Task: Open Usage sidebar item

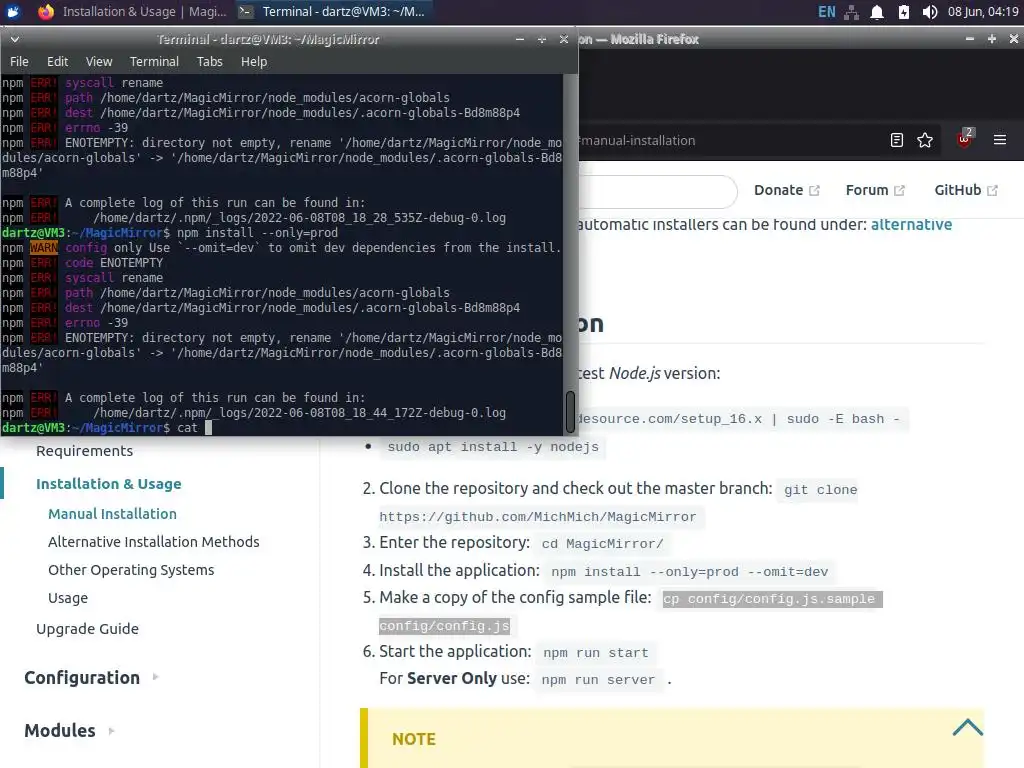Action: tap(68, 598)
